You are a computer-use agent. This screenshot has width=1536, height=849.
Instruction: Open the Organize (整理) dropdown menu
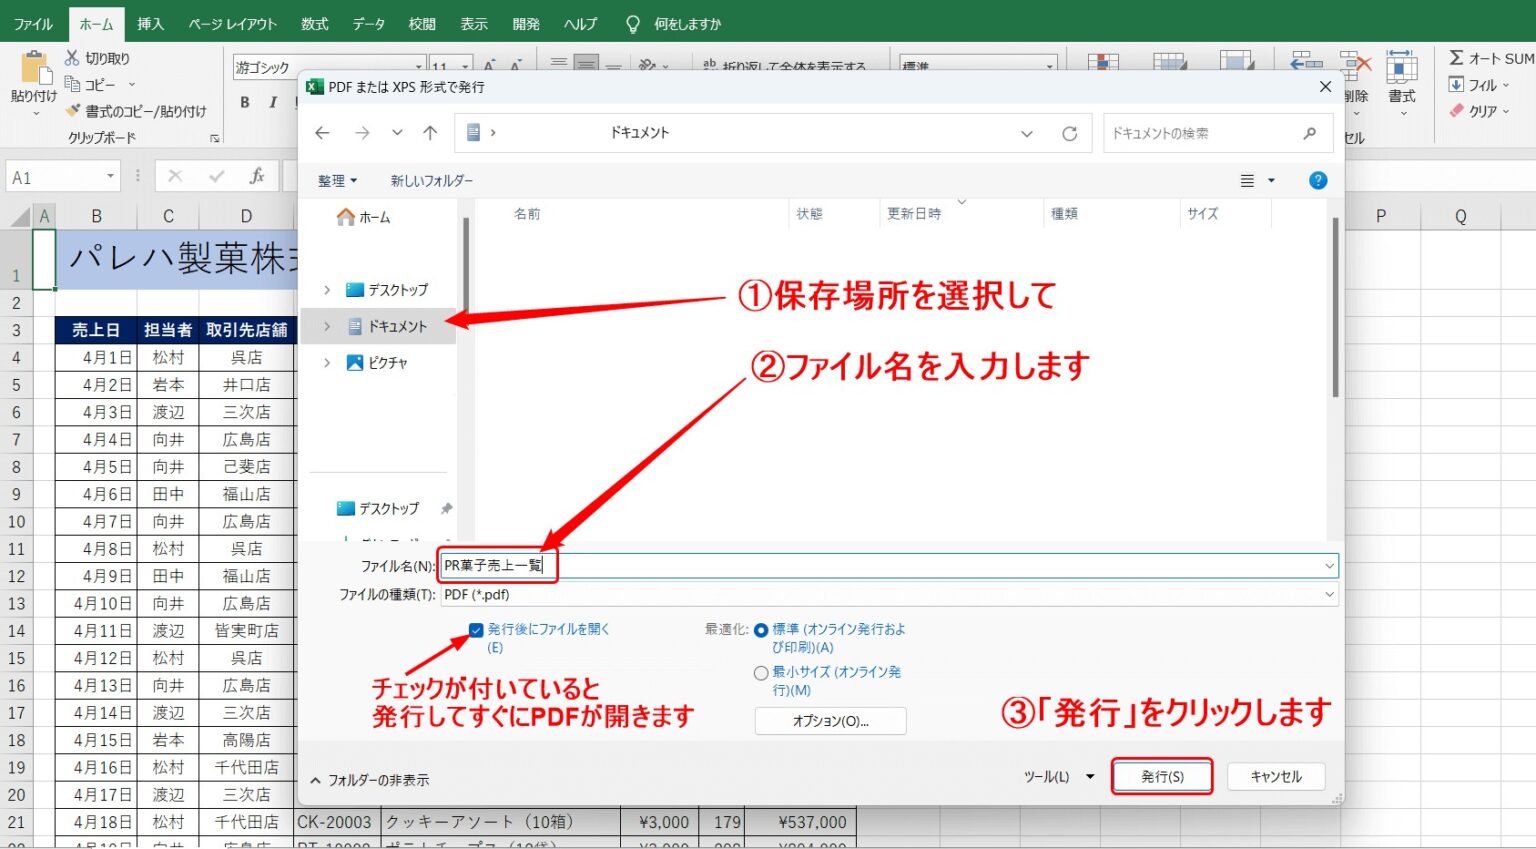tap(337, 181)
